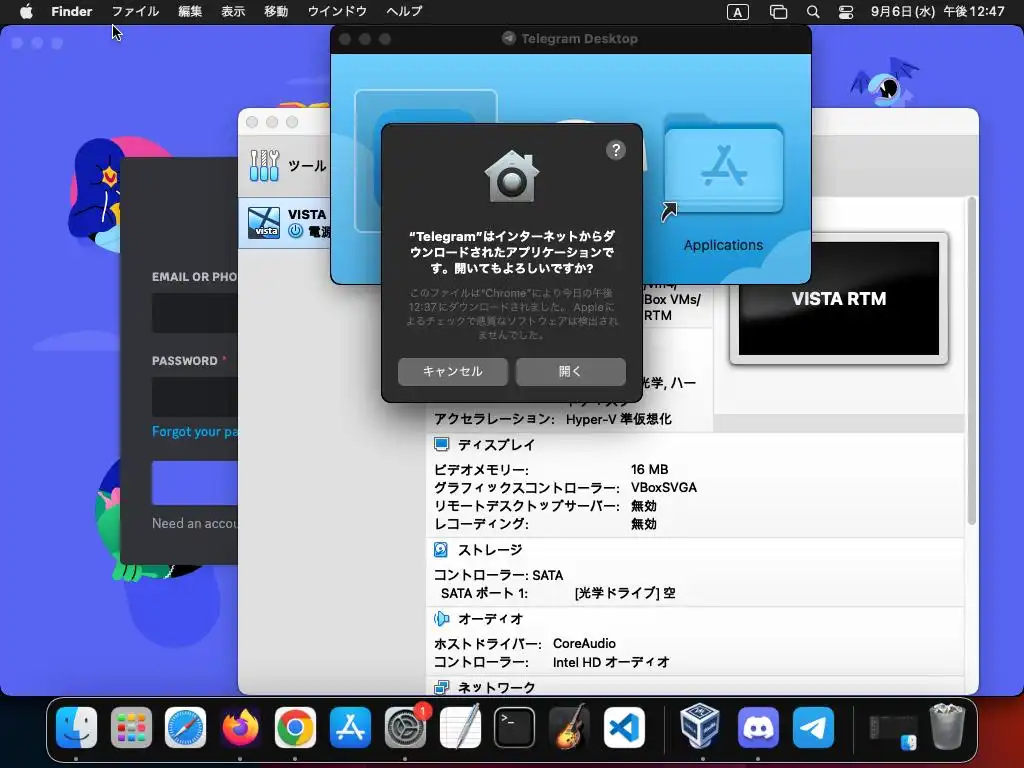The image size is (1024, 768).
Task: Click the VBoxSVGA graphics controller value
Action: click(x=664, y=487)
